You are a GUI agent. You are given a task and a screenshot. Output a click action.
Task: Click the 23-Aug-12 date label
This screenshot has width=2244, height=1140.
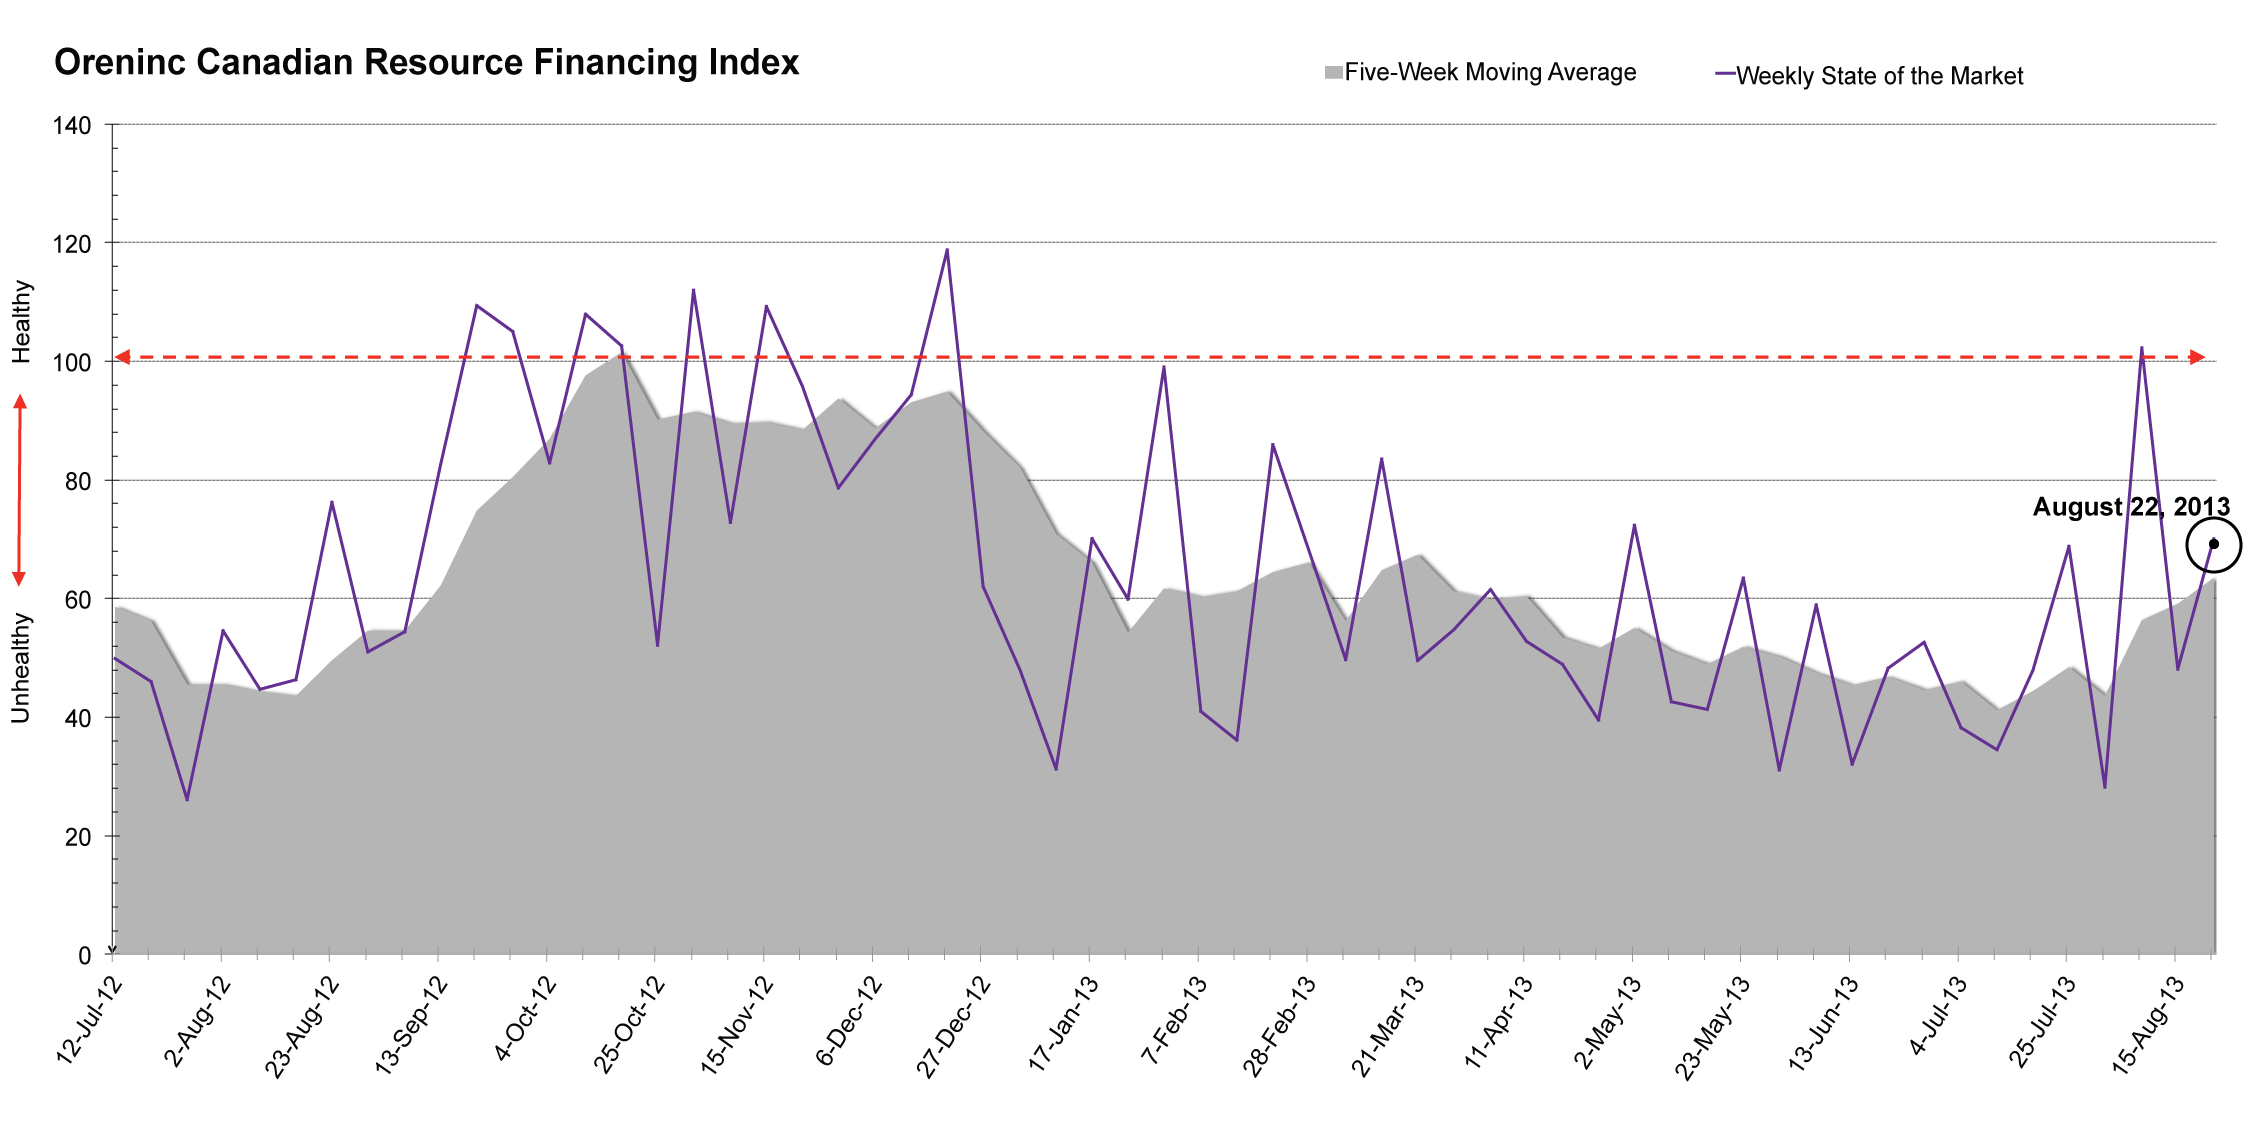pos(302,1027)
